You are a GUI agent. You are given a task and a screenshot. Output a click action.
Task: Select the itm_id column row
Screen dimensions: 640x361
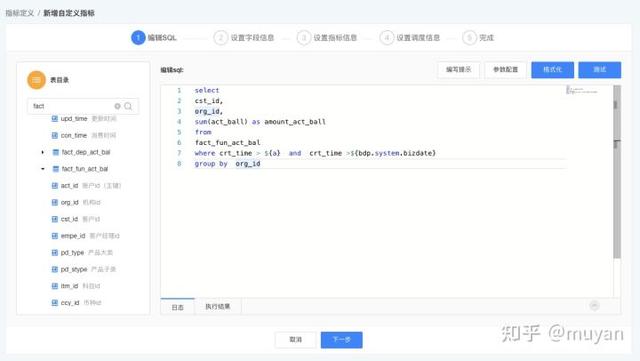pyautogui.click(x=76, y=286)
